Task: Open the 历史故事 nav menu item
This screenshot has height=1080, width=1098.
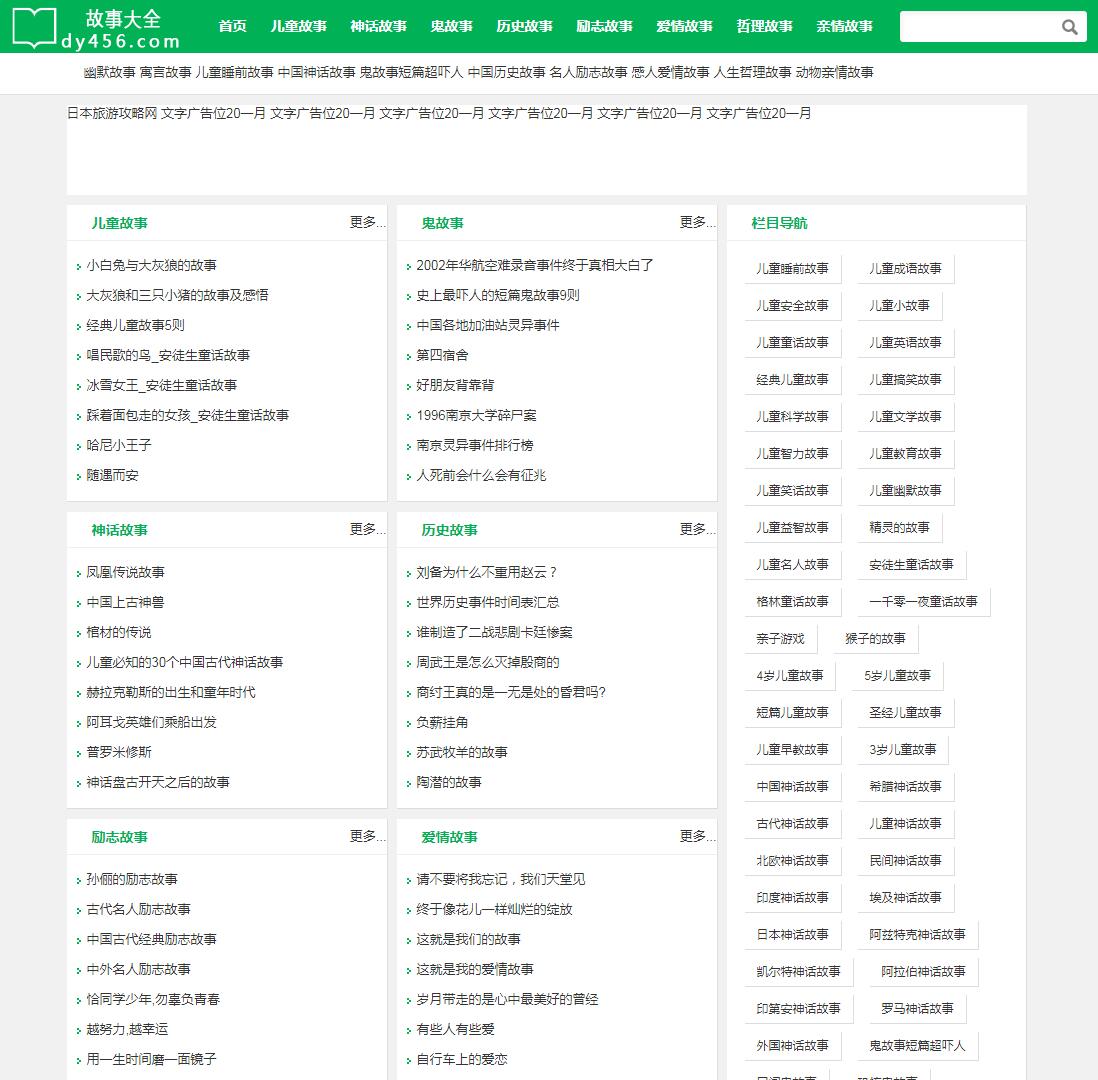Action: 524,27
